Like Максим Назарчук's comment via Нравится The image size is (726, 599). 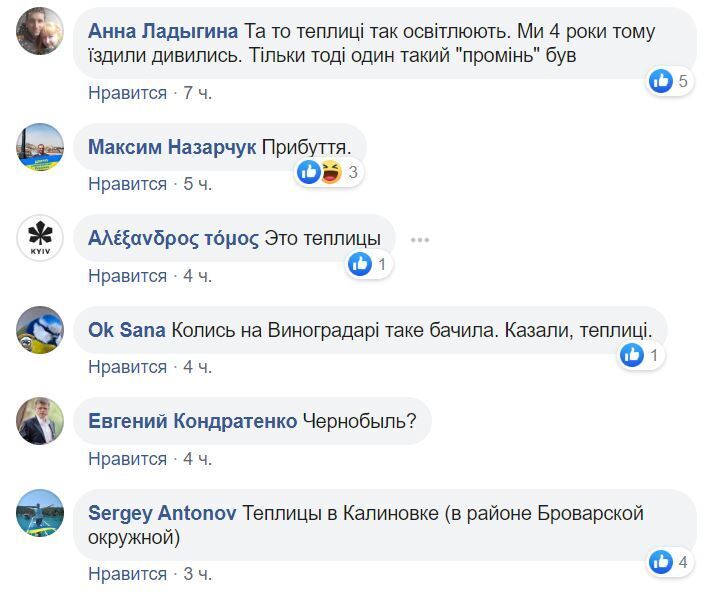(127, 184)
